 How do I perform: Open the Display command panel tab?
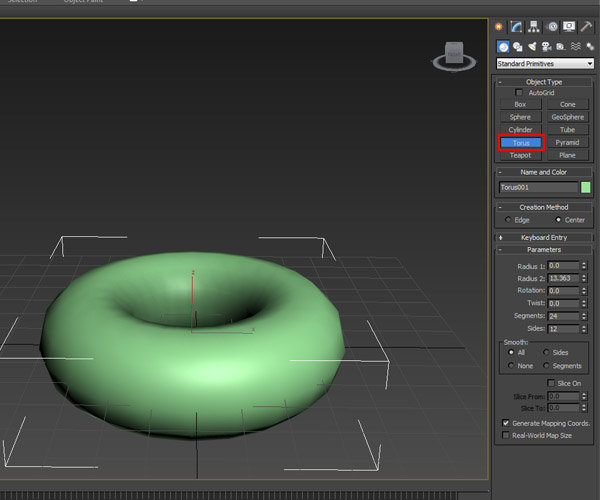point(569,27)
